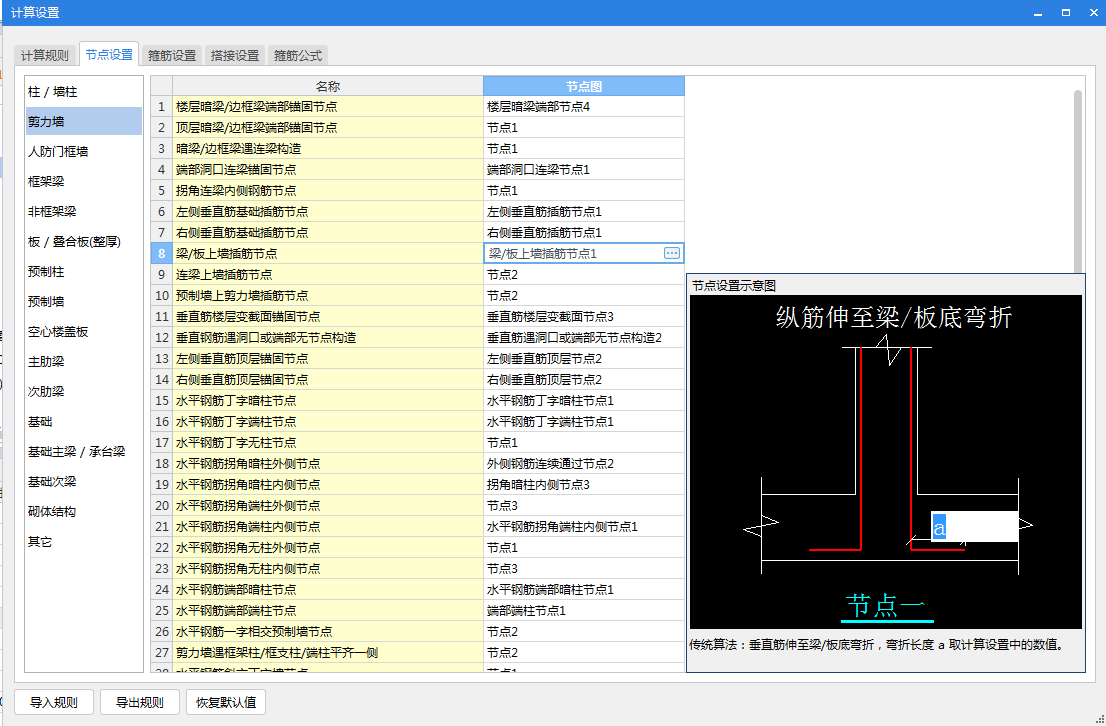Select 砌体结构 category
The image size is (1106, 726).
[x=83, y=512]
